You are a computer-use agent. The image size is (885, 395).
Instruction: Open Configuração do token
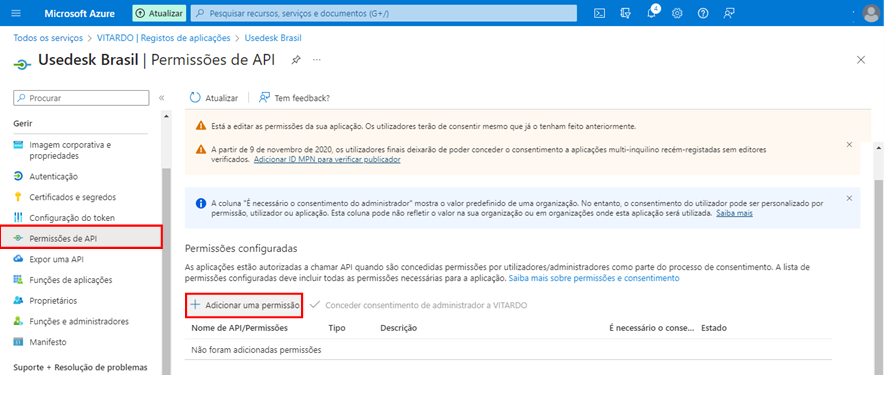pos(72,218)
